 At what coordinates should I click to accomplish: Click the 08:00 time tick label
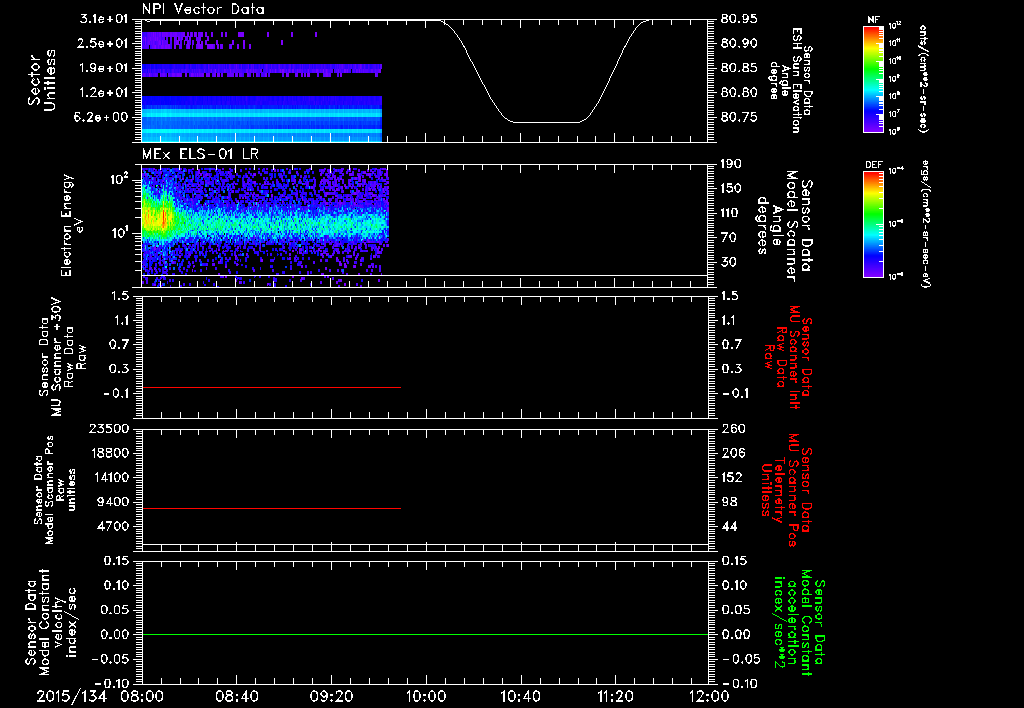142,696
